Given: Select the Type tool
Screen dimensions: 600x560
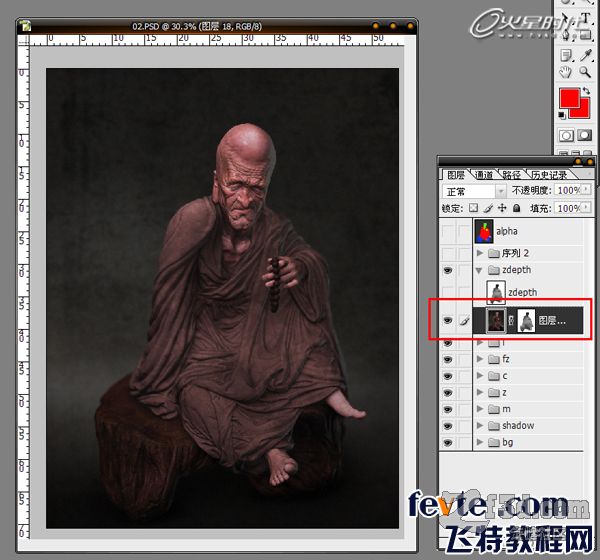Looking at the screenshot, I should 585,18.
